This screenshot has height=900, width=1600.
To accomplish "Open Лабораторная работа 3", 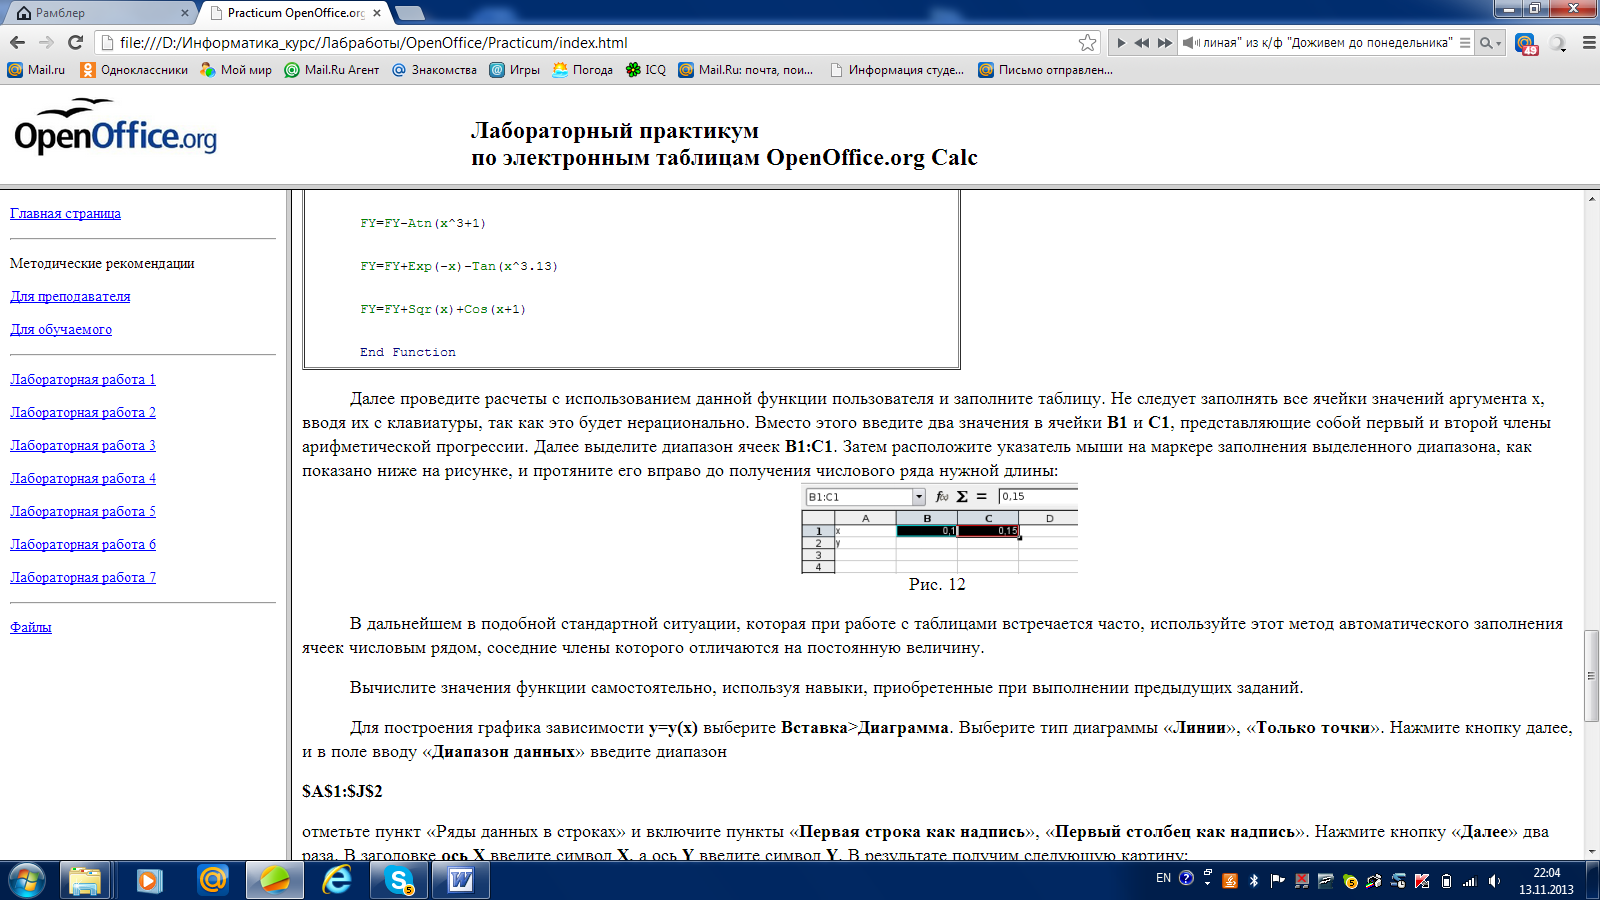I will pyautogui.click(x=83, y=445).
